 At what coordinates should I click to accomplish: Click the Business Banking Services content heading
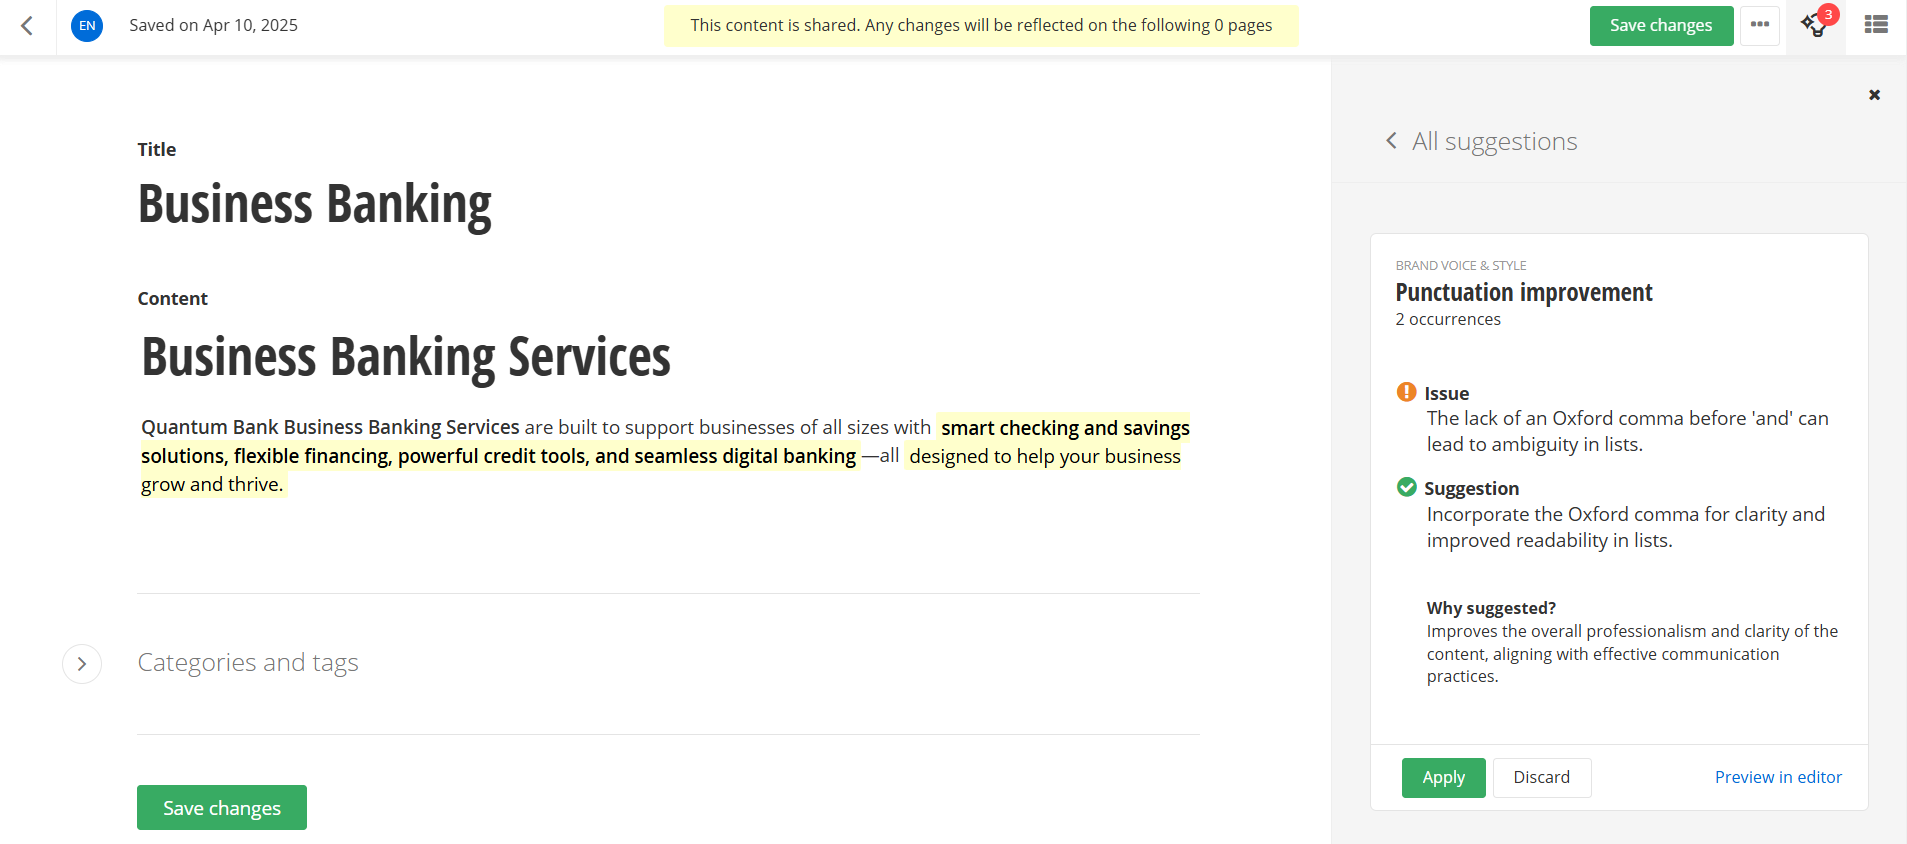[405, 357]
